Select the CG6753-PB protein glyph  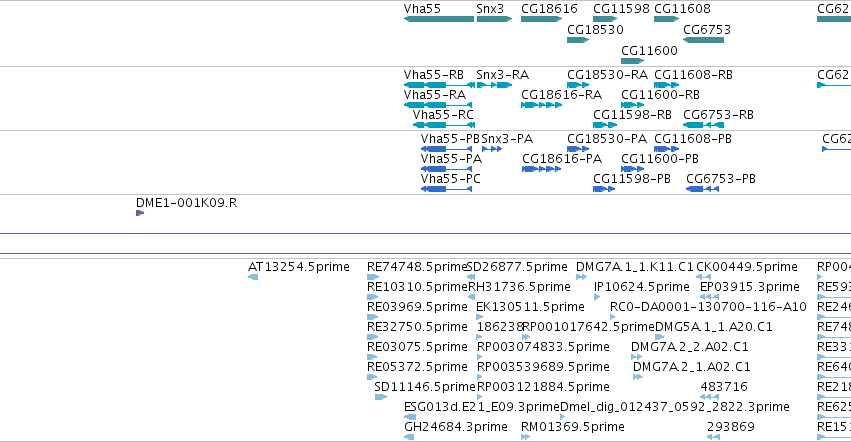click(703, 189)
